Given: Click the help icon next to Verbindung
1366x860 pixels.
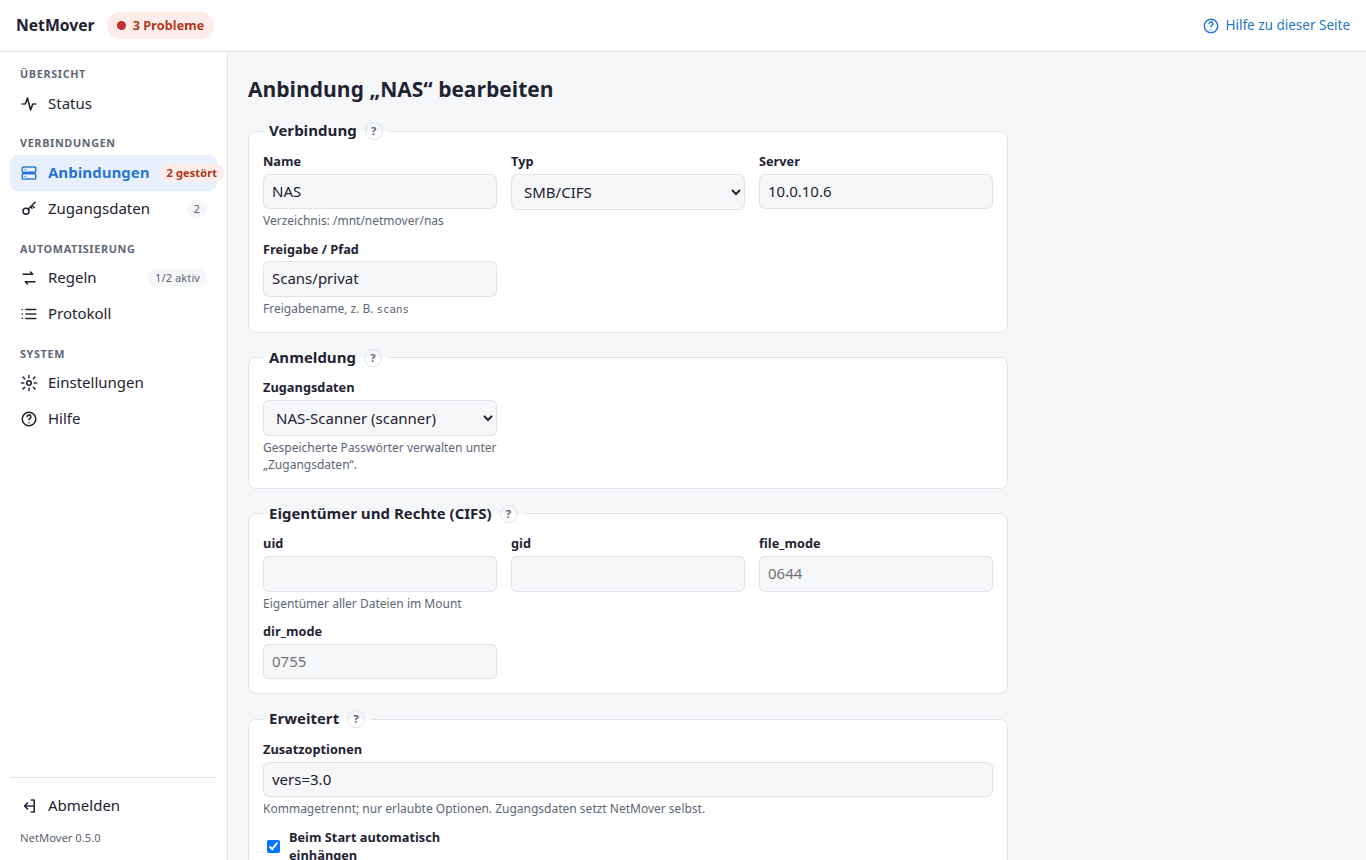Looking at the screenshot, I should point(374,131).
